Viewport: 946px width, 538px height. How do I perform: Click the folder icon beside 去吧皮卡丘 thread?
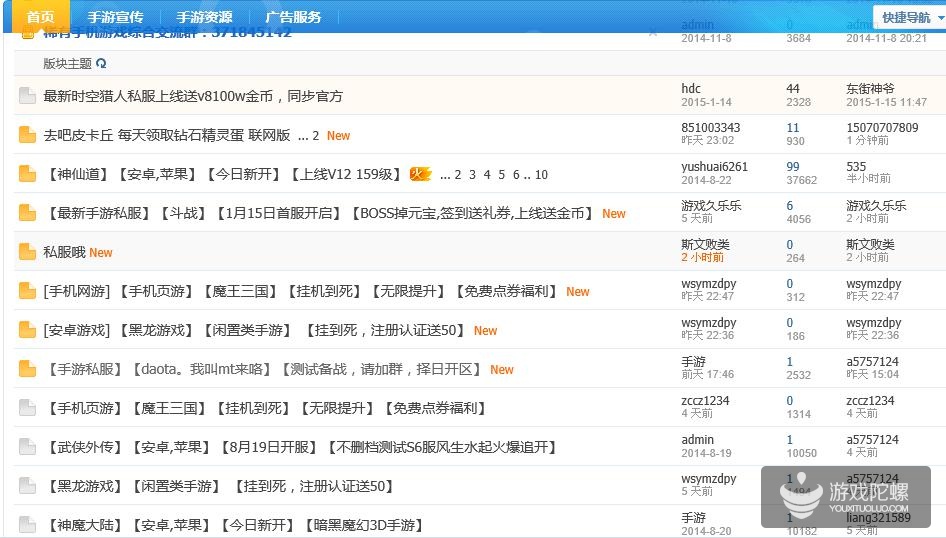(27, 135)
